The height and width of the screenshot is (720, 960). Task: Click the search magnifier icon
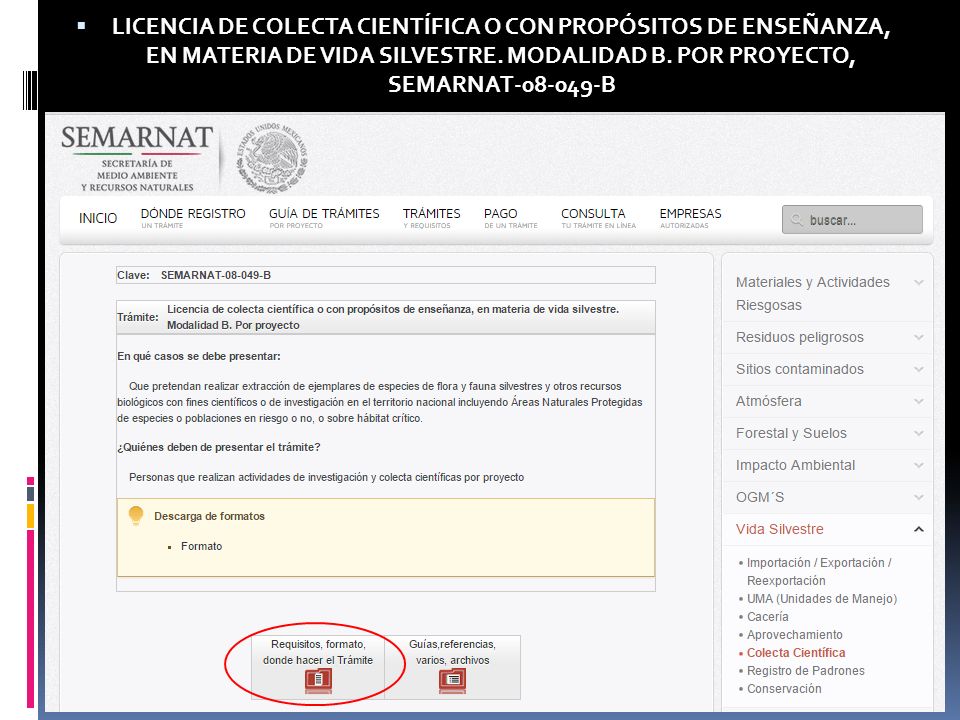coord(797,220)
